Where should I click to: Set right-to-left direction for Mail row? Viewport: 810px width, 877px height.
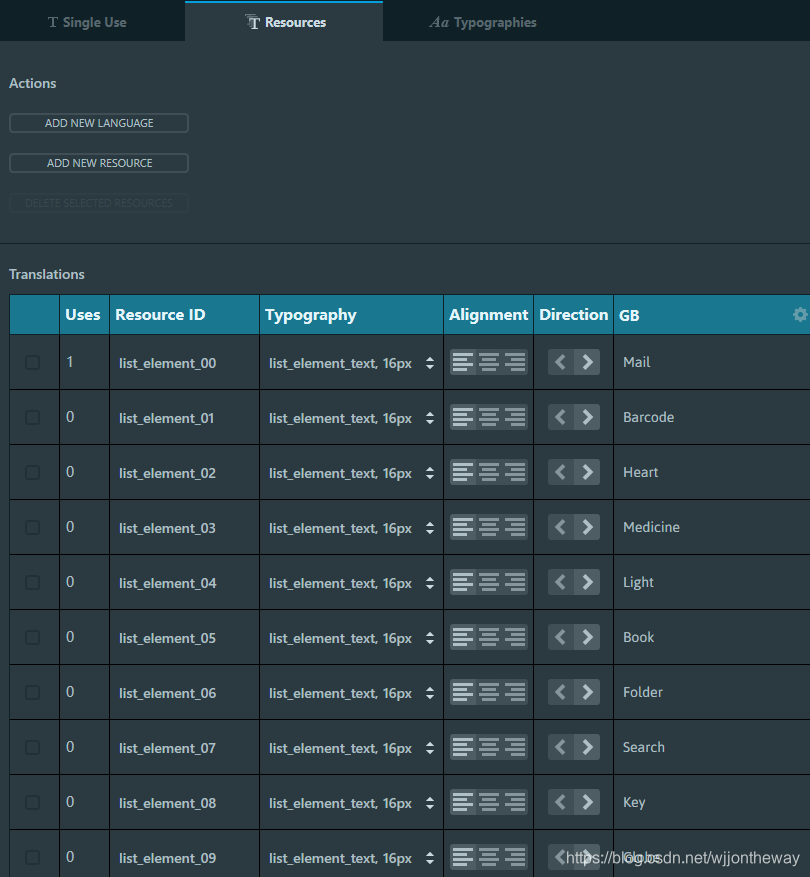(x=561, y=362)
